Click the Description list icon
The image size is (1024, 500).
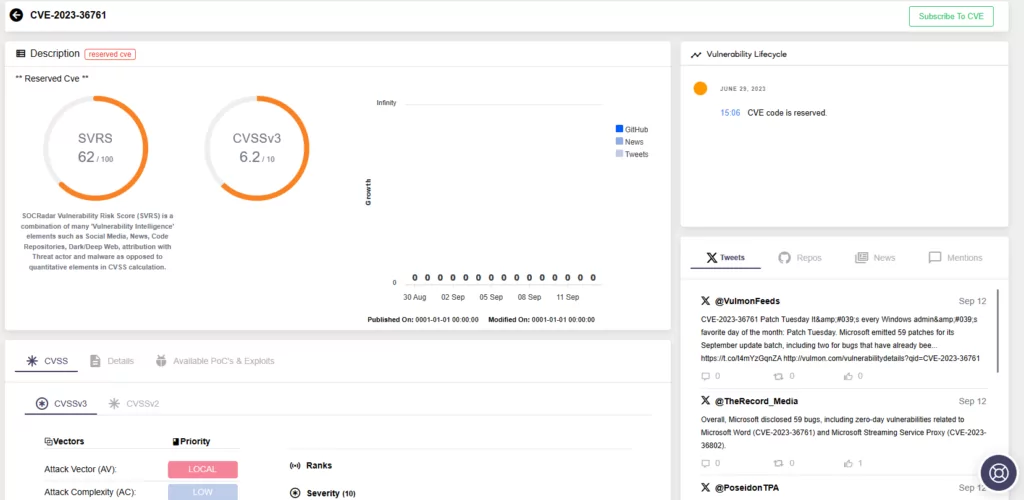point(21,54)
